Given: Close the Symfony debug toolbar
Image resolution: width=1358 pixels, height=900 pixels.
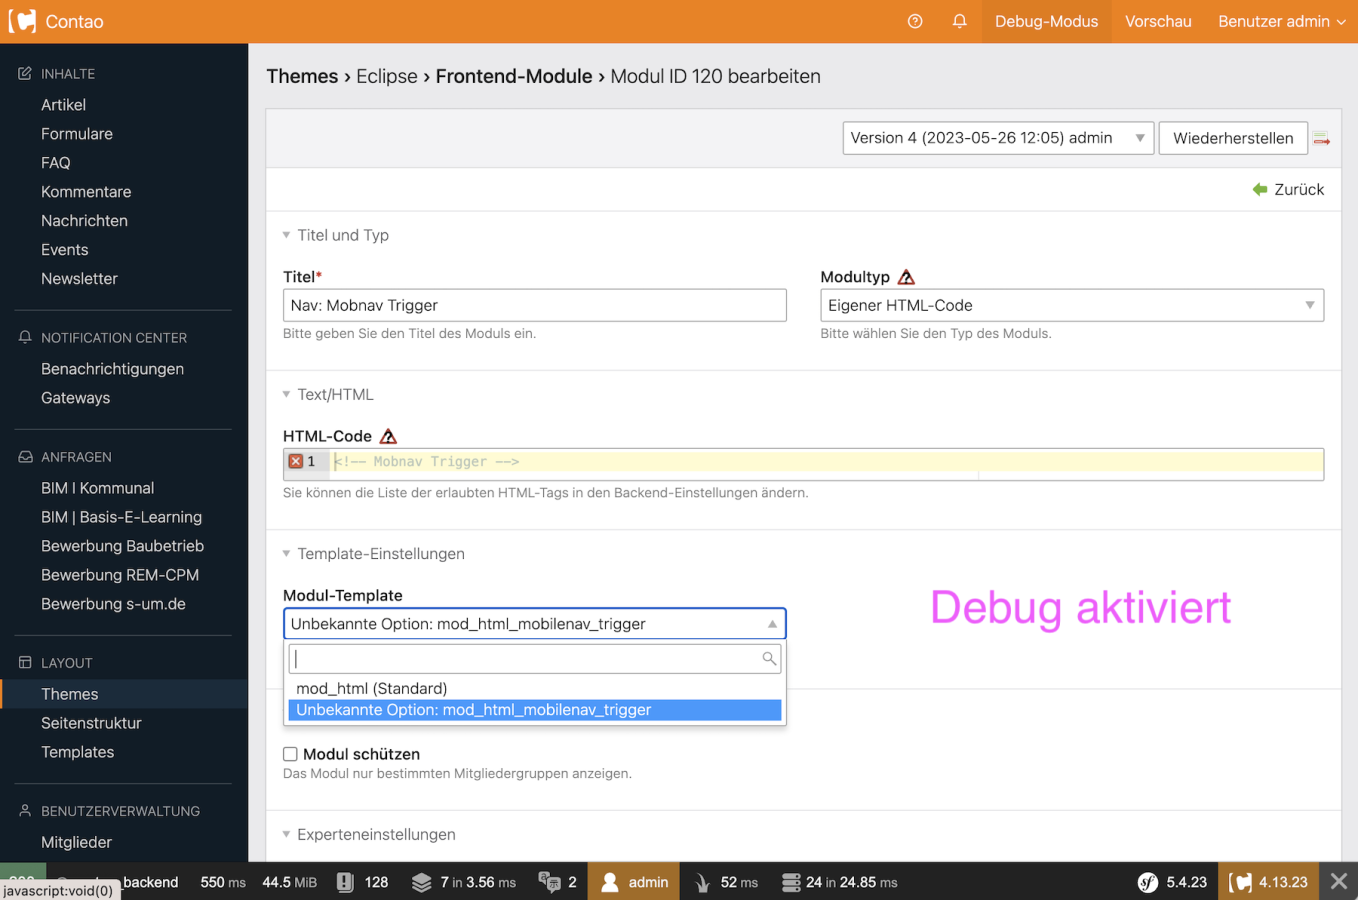Looking at the screenshot, I should (x=1338, y=881).
